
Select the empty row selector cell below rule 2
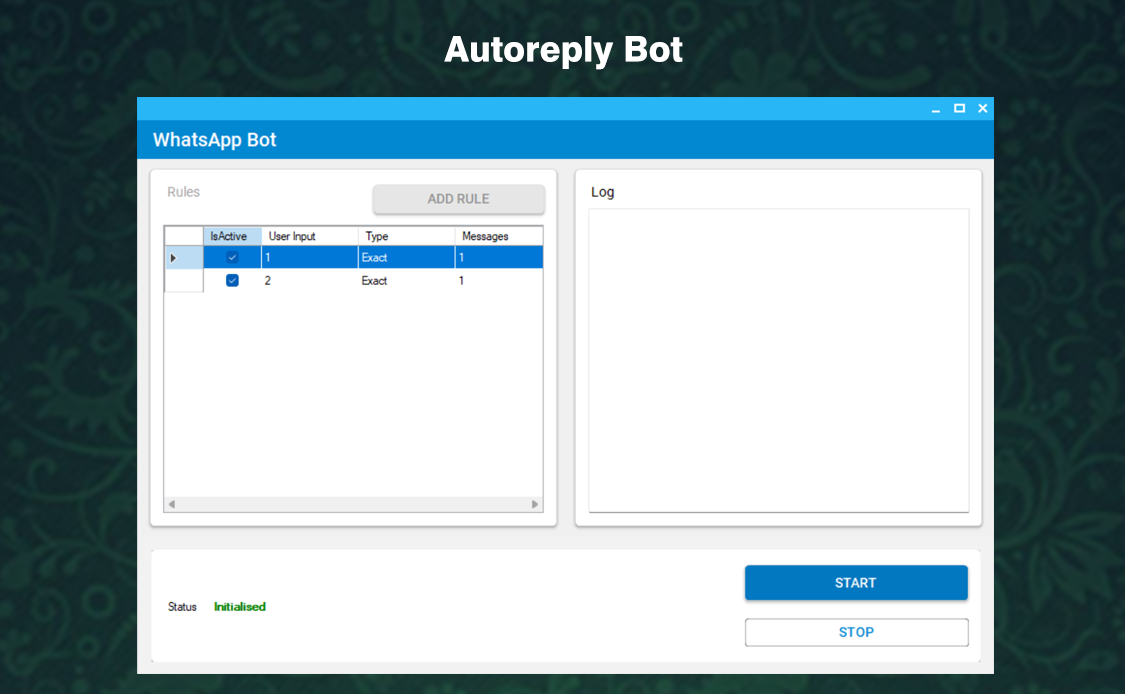184,281
